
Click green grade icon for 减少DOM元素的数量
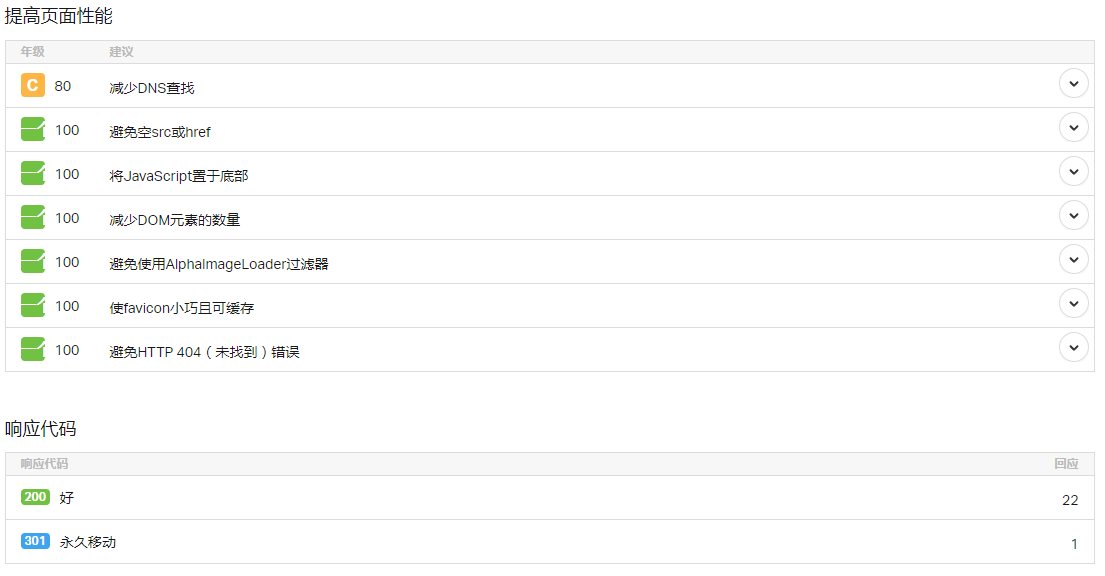[33, 218]
